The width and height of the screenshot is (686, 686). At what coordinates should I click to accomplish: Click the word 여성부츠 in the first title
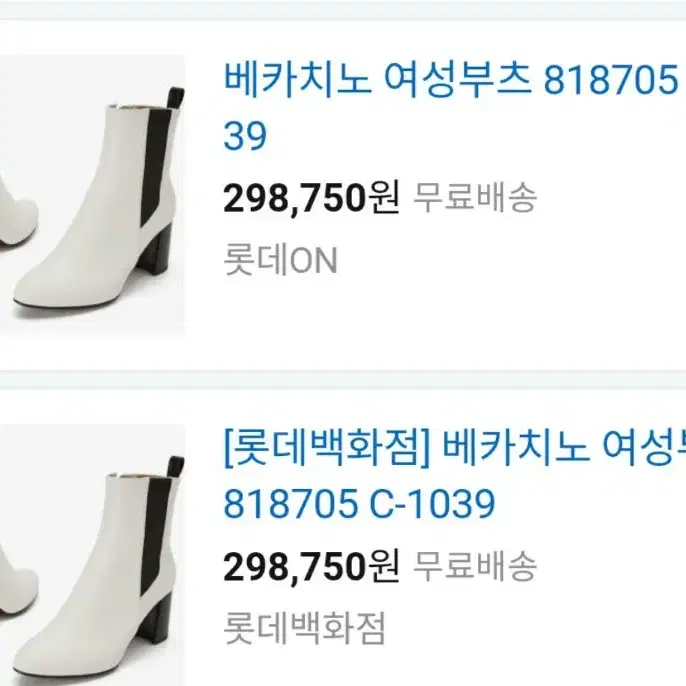pos(457,80)
